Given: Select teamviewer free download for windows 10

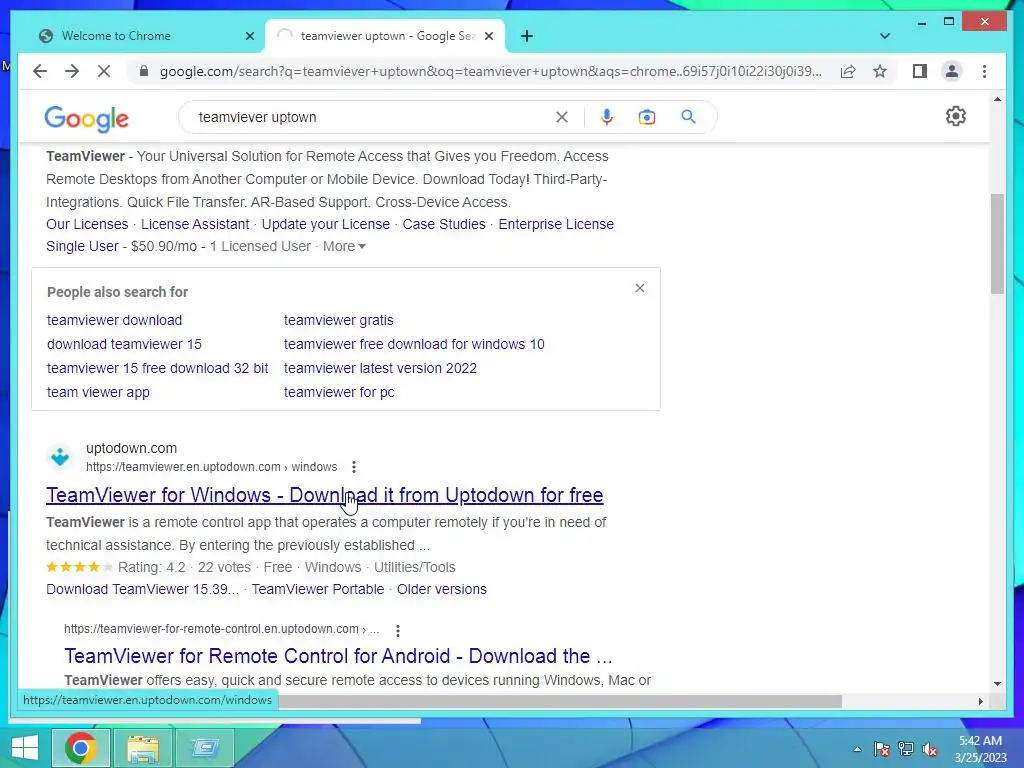Looking at the screenshot, I should pyautogui.click(x=414, y=344).
